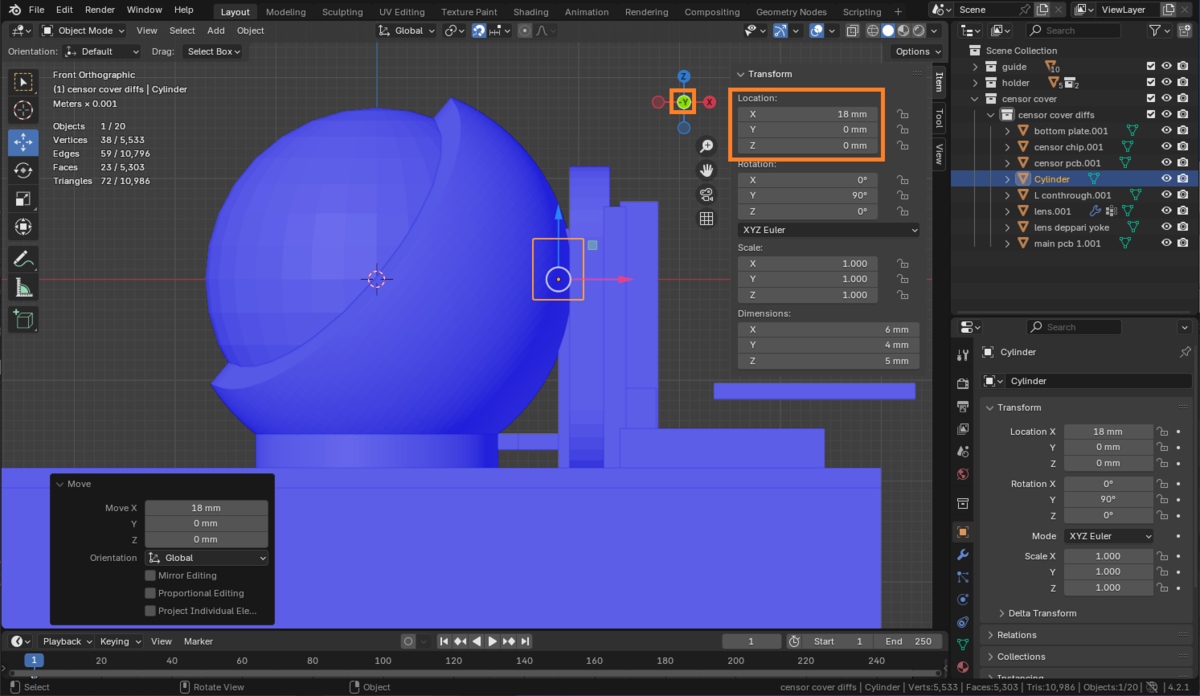Click the current frame marker on timeline

coord(34,660)
